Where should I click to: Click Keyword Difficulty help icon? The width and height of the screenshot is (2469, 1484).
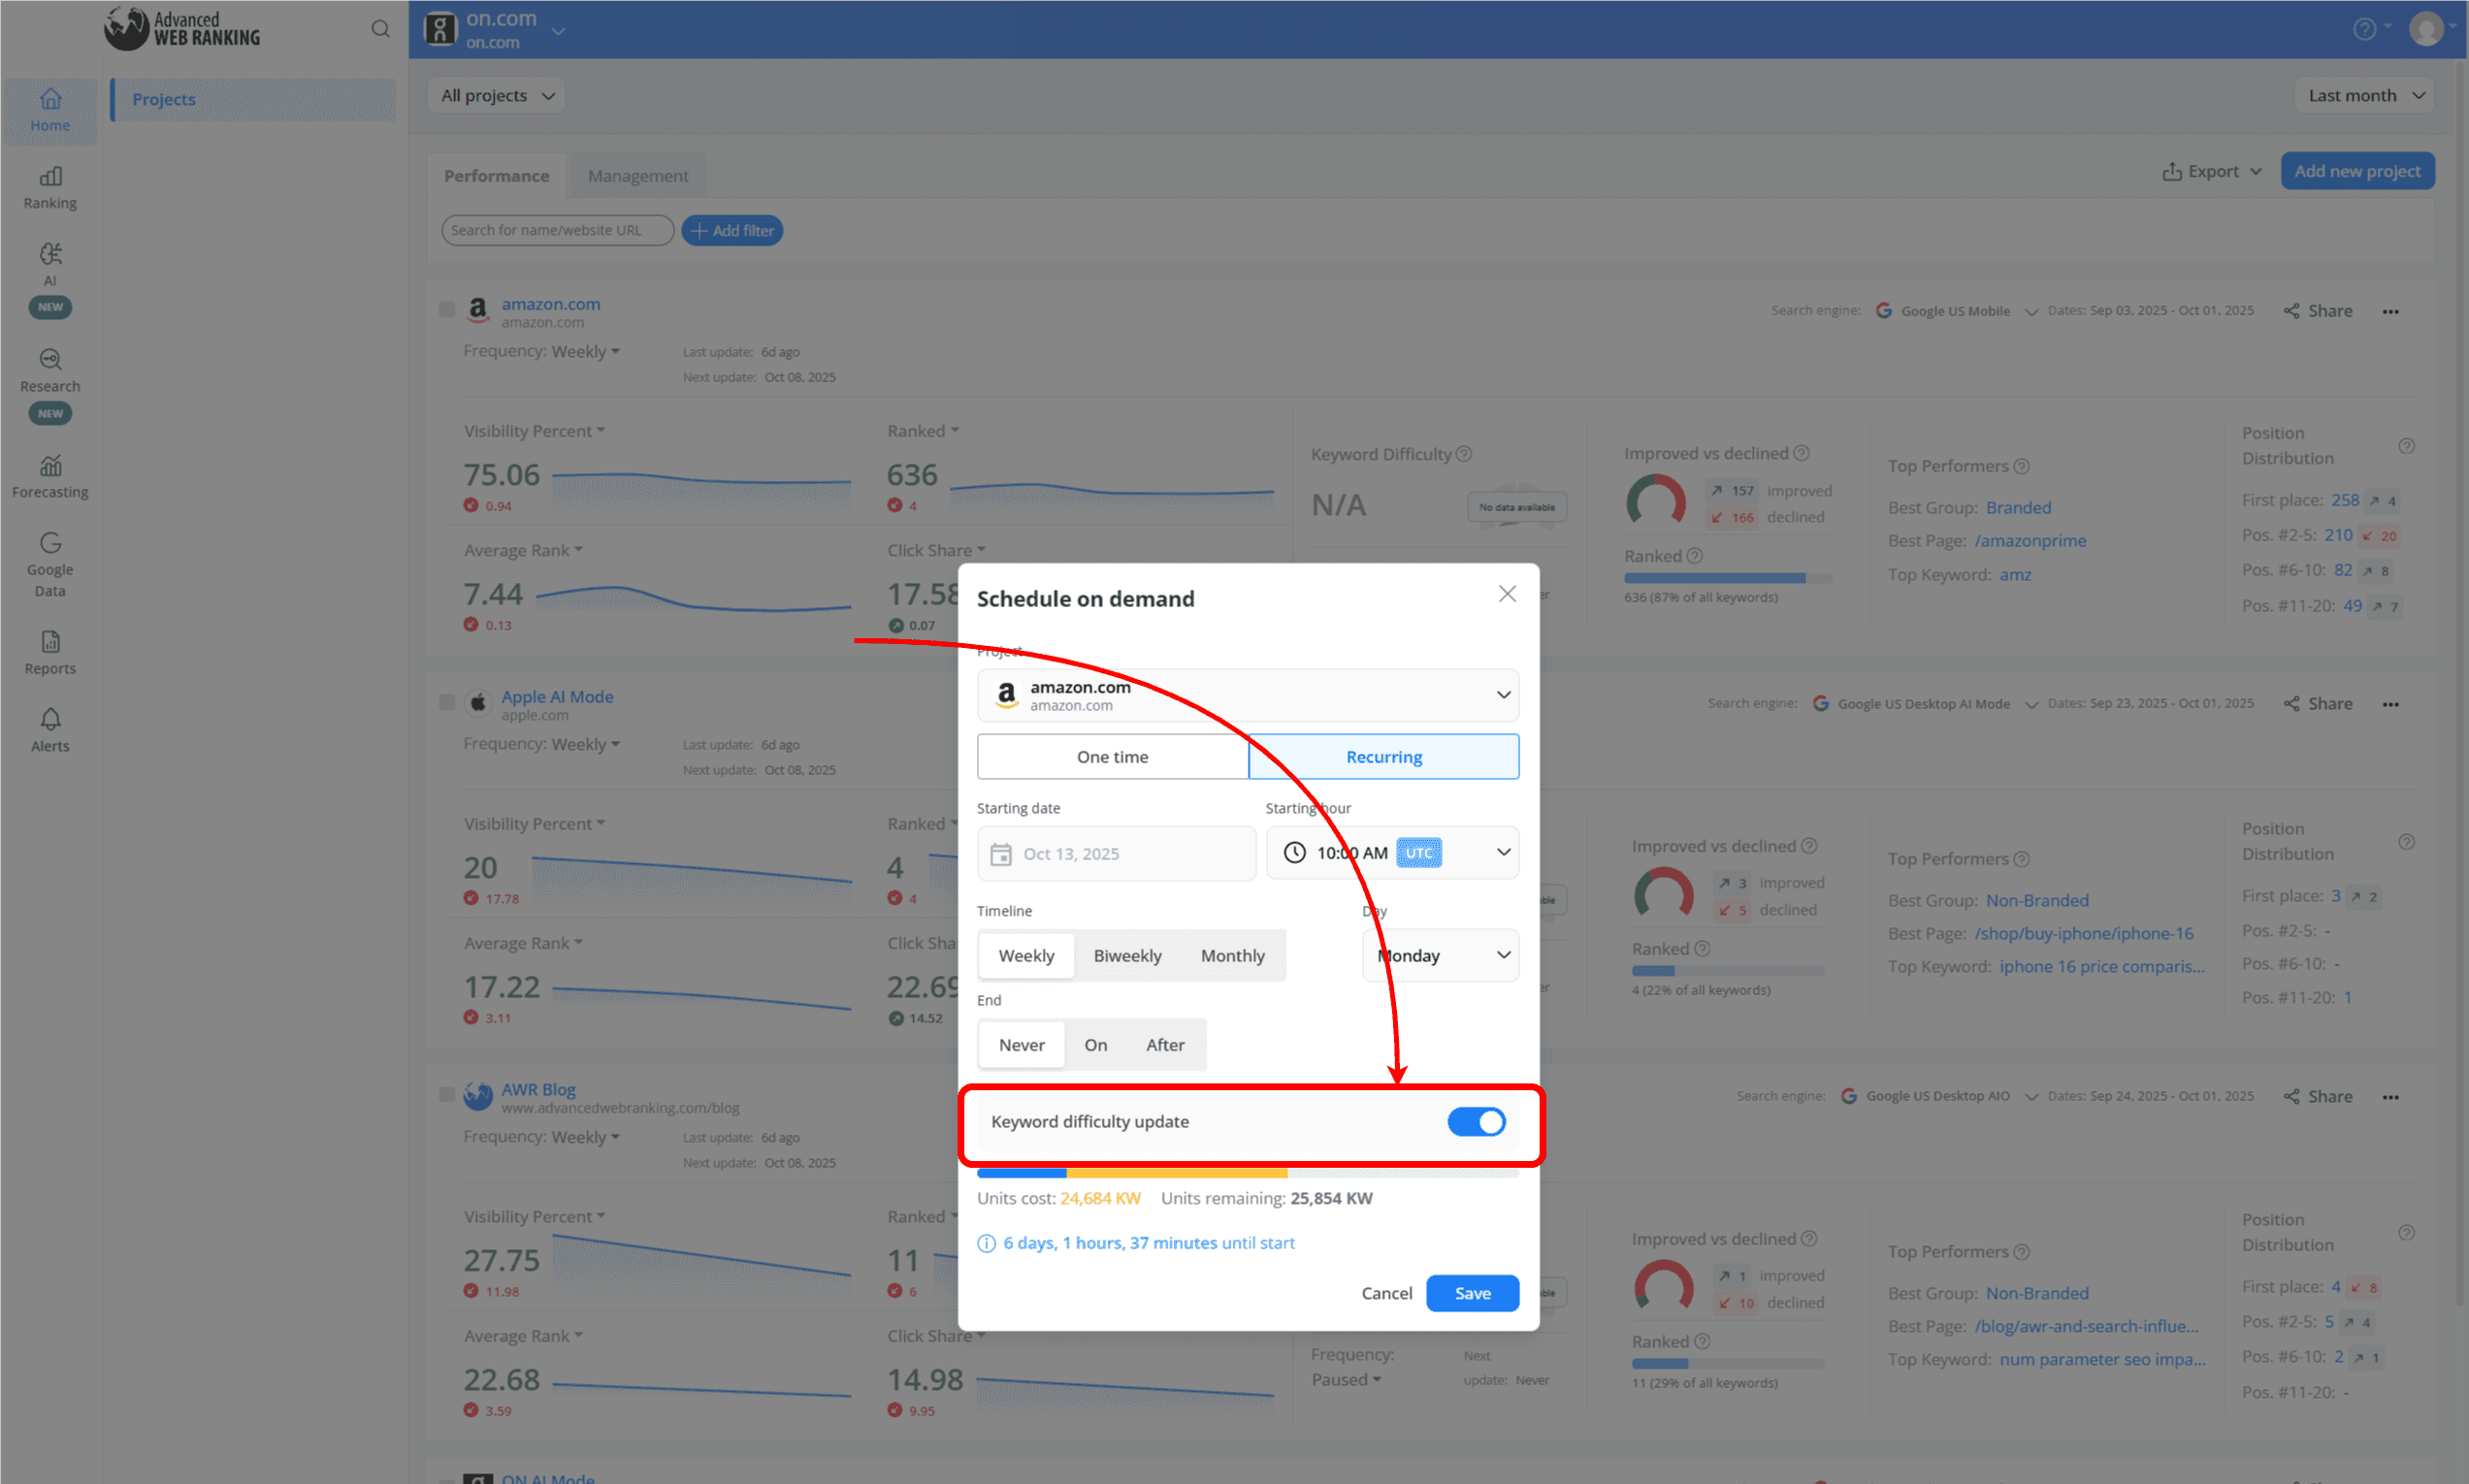tap(1463, 454)
